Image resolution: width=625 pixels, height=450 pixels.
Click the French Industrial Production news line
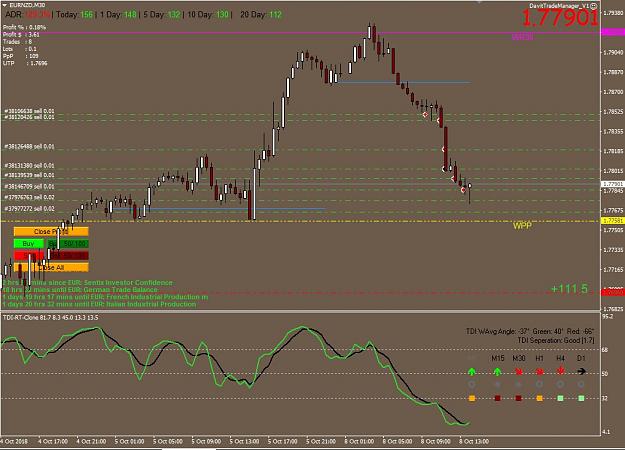105,297
